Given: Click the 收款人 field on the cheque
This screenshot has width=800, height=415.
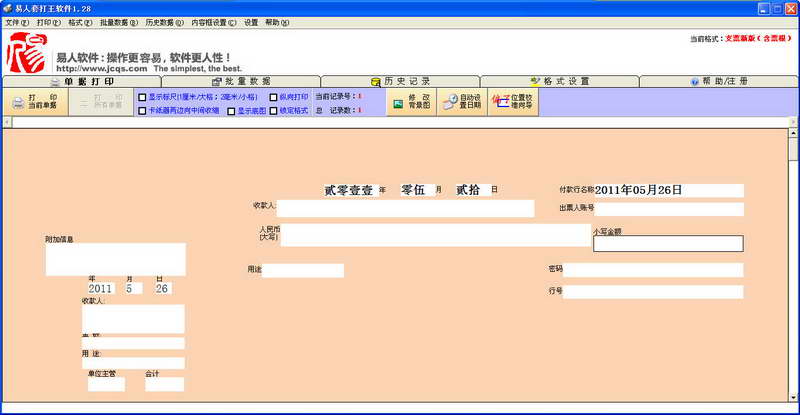Looking at the screenshot, I should (406, 208).
